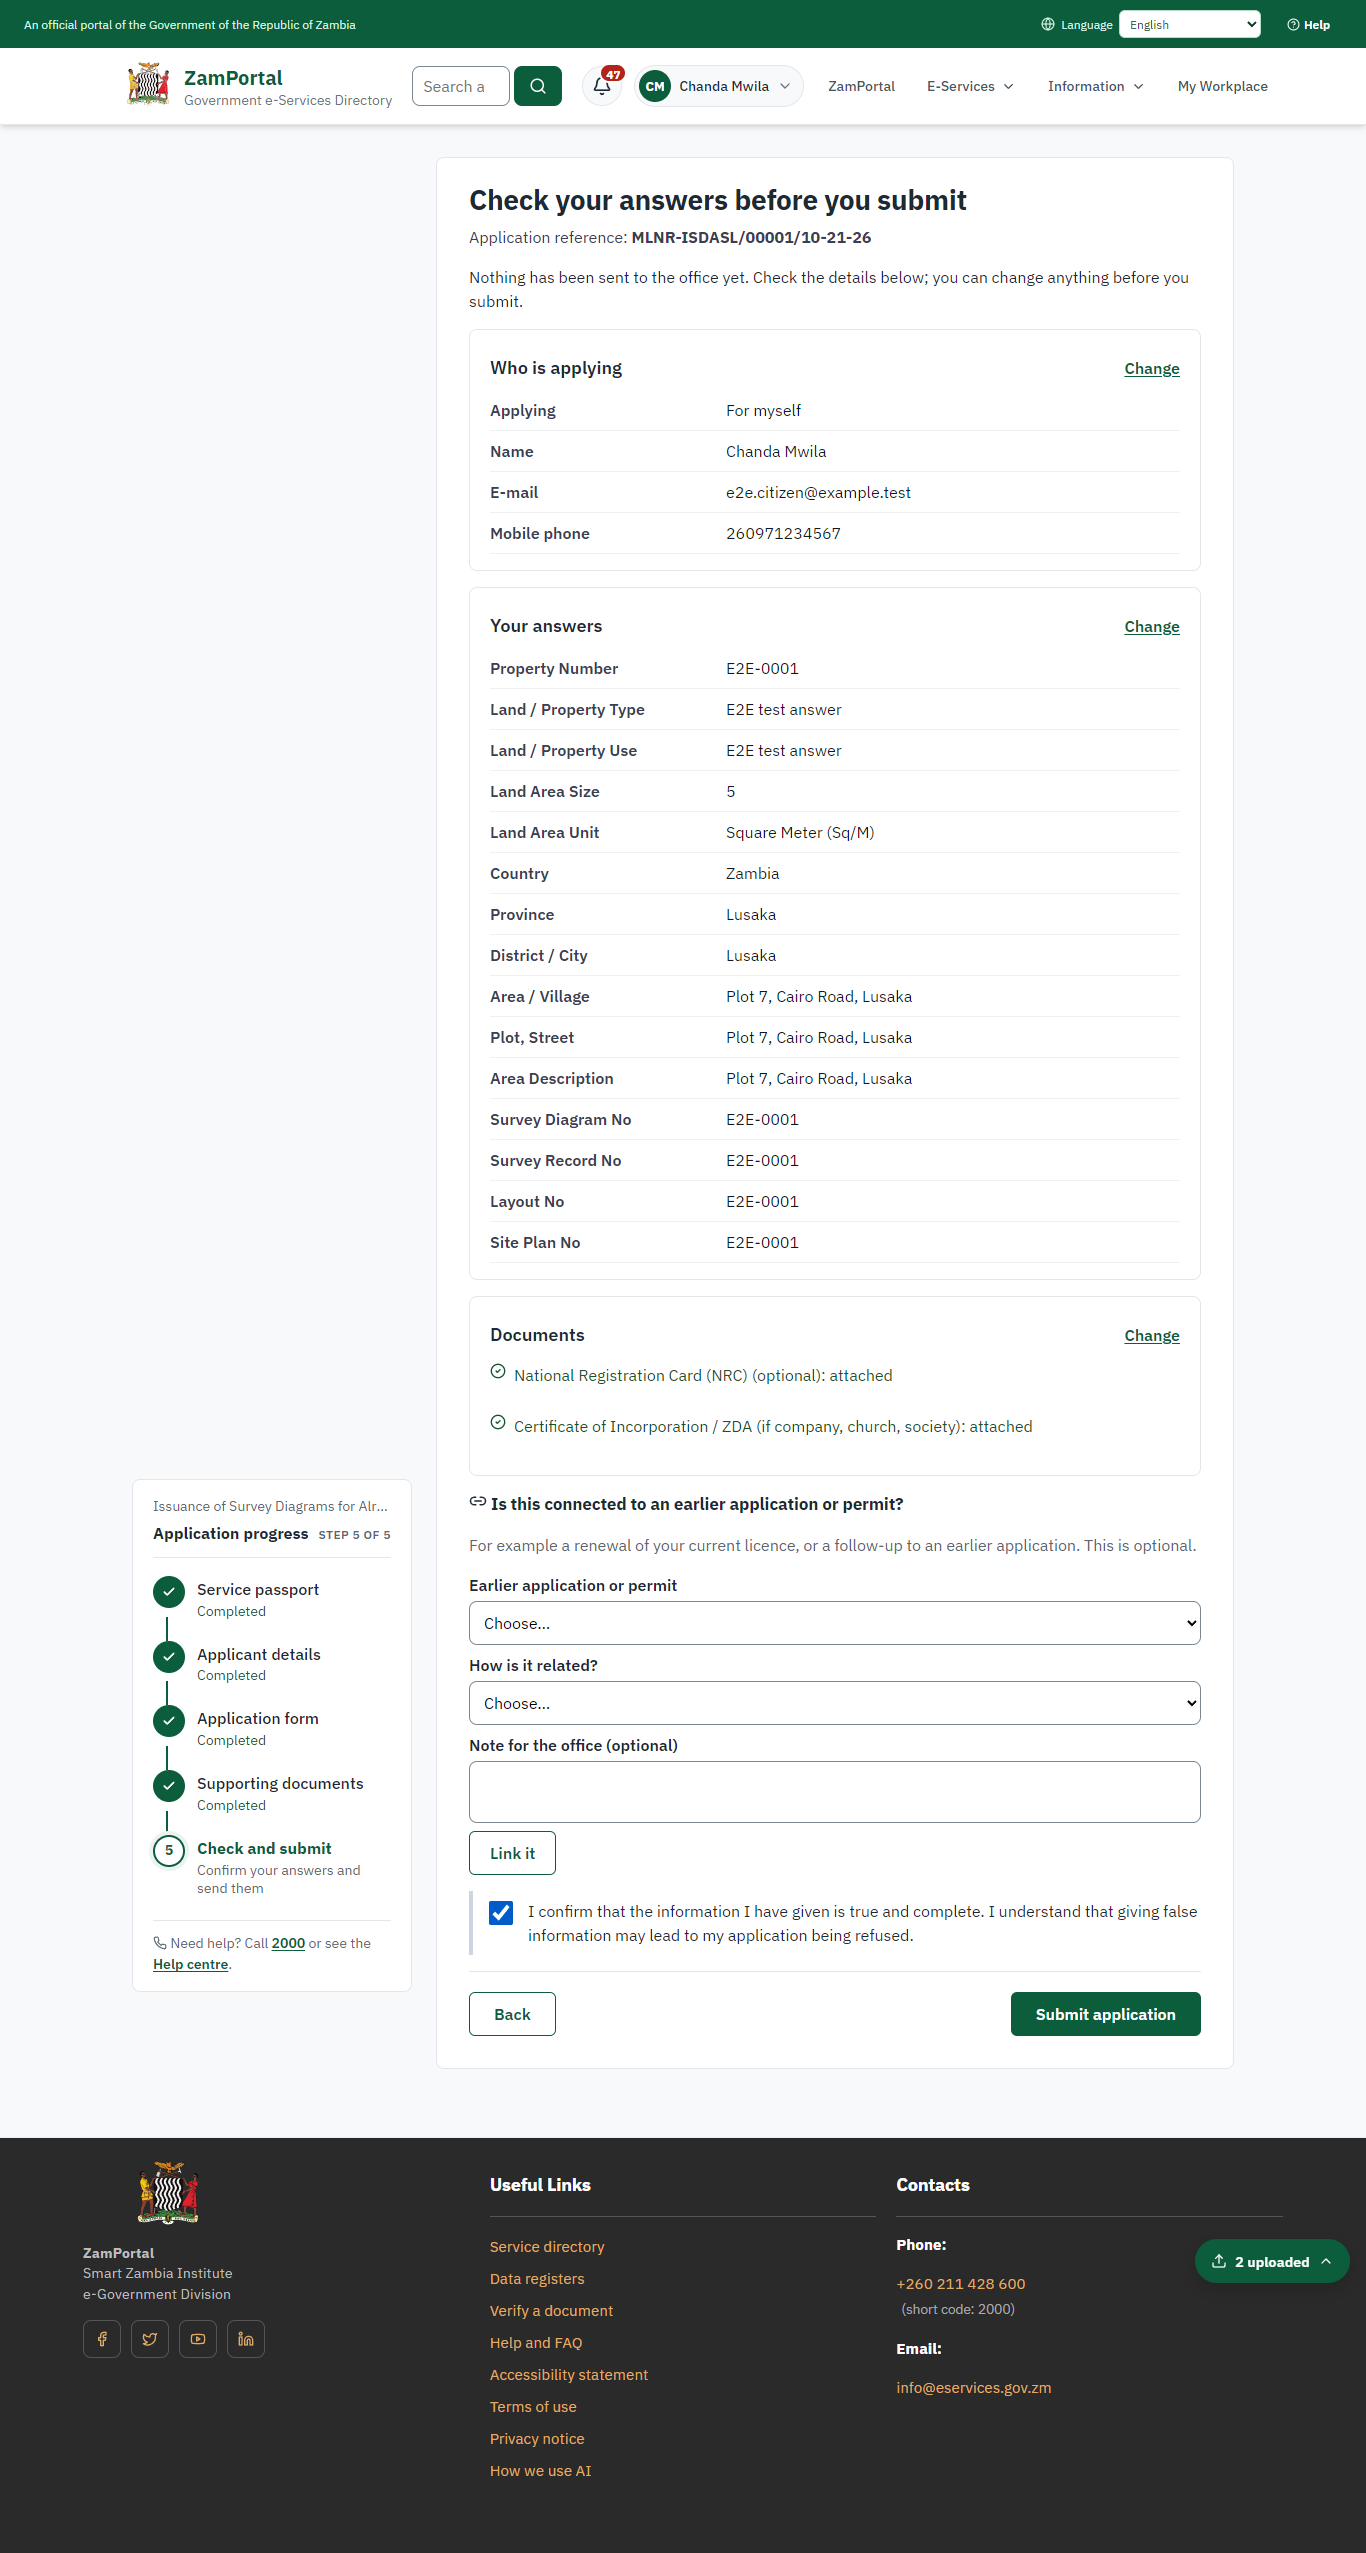Click the Facebook icon in footer
This screenshot has height=2553, width=1366.
point(102,2339)
